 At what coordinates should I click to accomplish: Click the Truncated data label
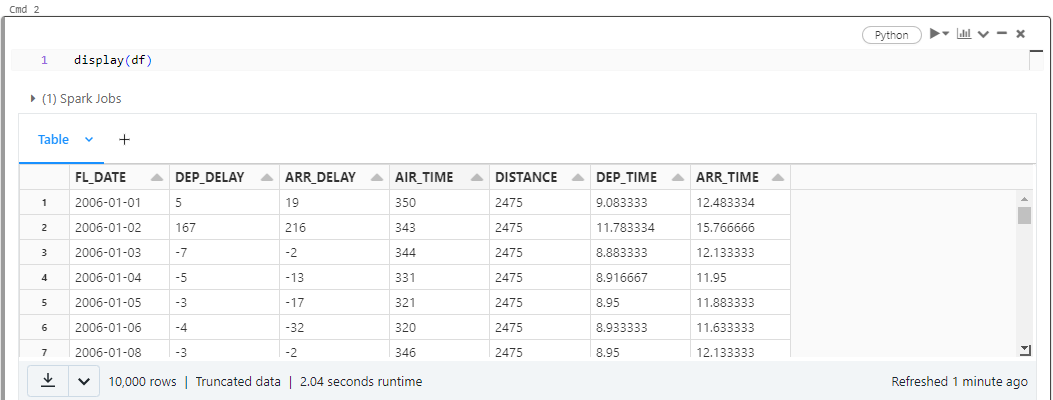[238, 382]
